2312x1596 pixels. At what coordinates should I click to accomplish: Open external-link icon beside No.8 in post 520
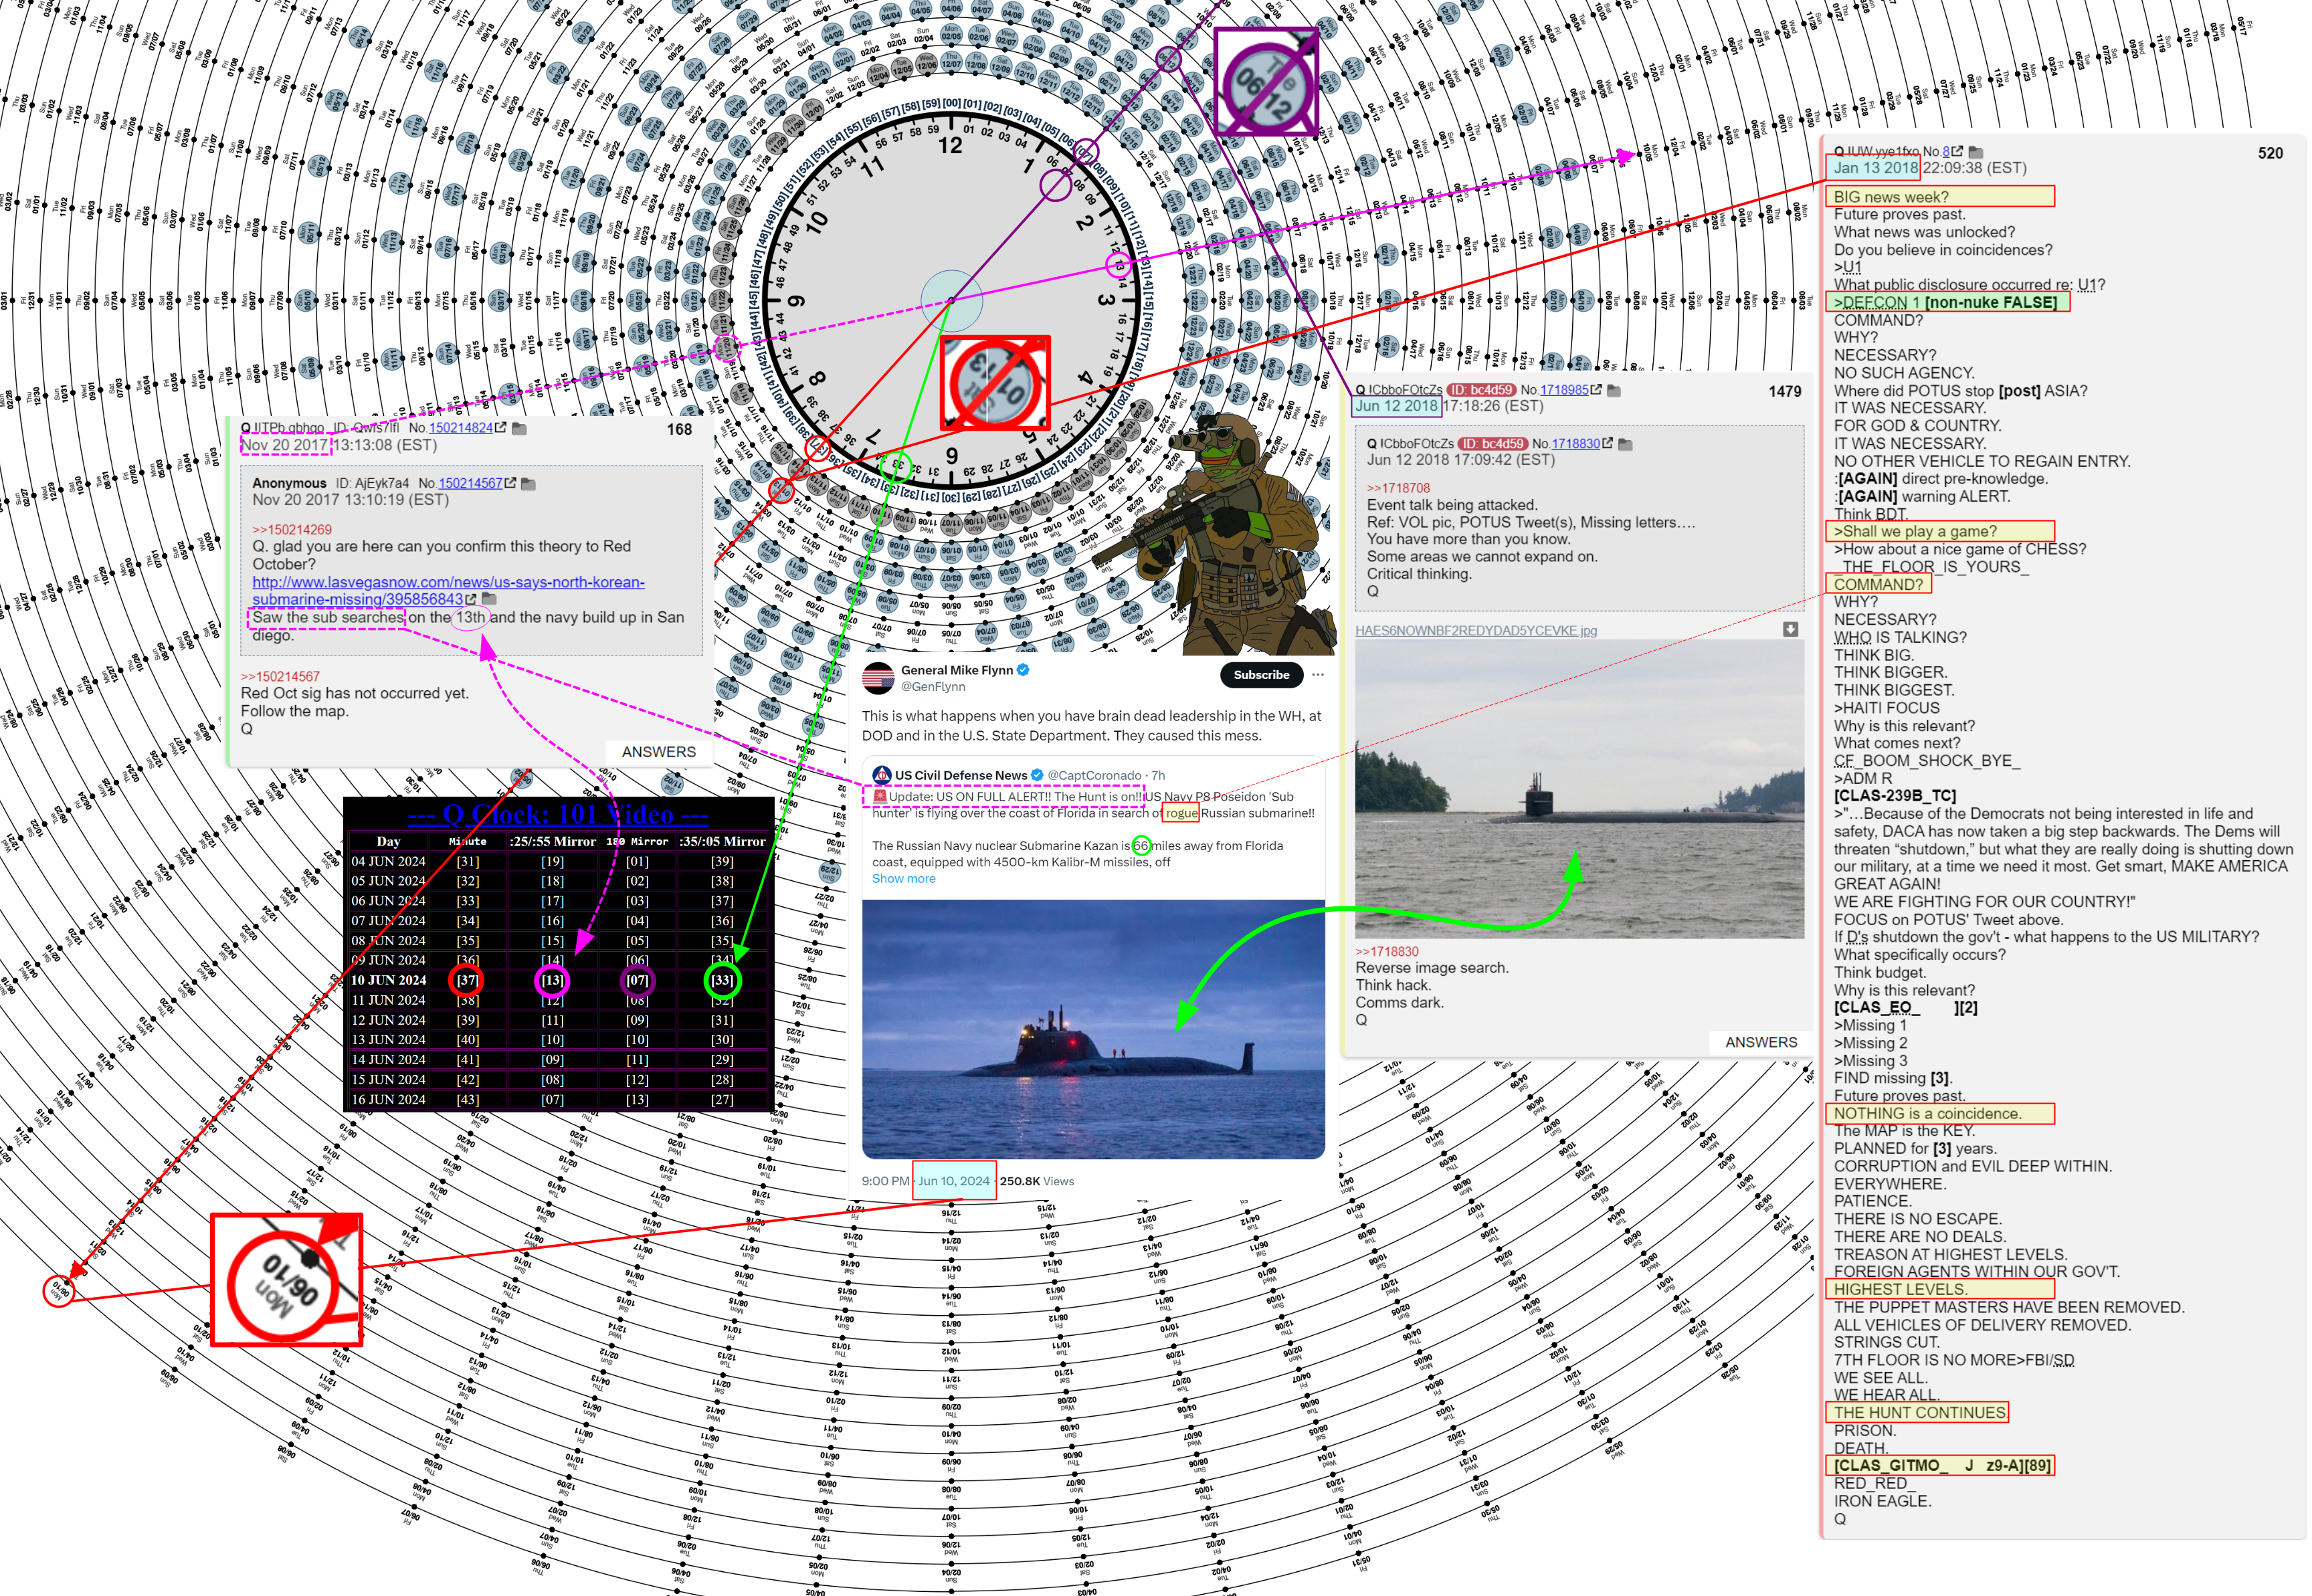coord(1957,152)
